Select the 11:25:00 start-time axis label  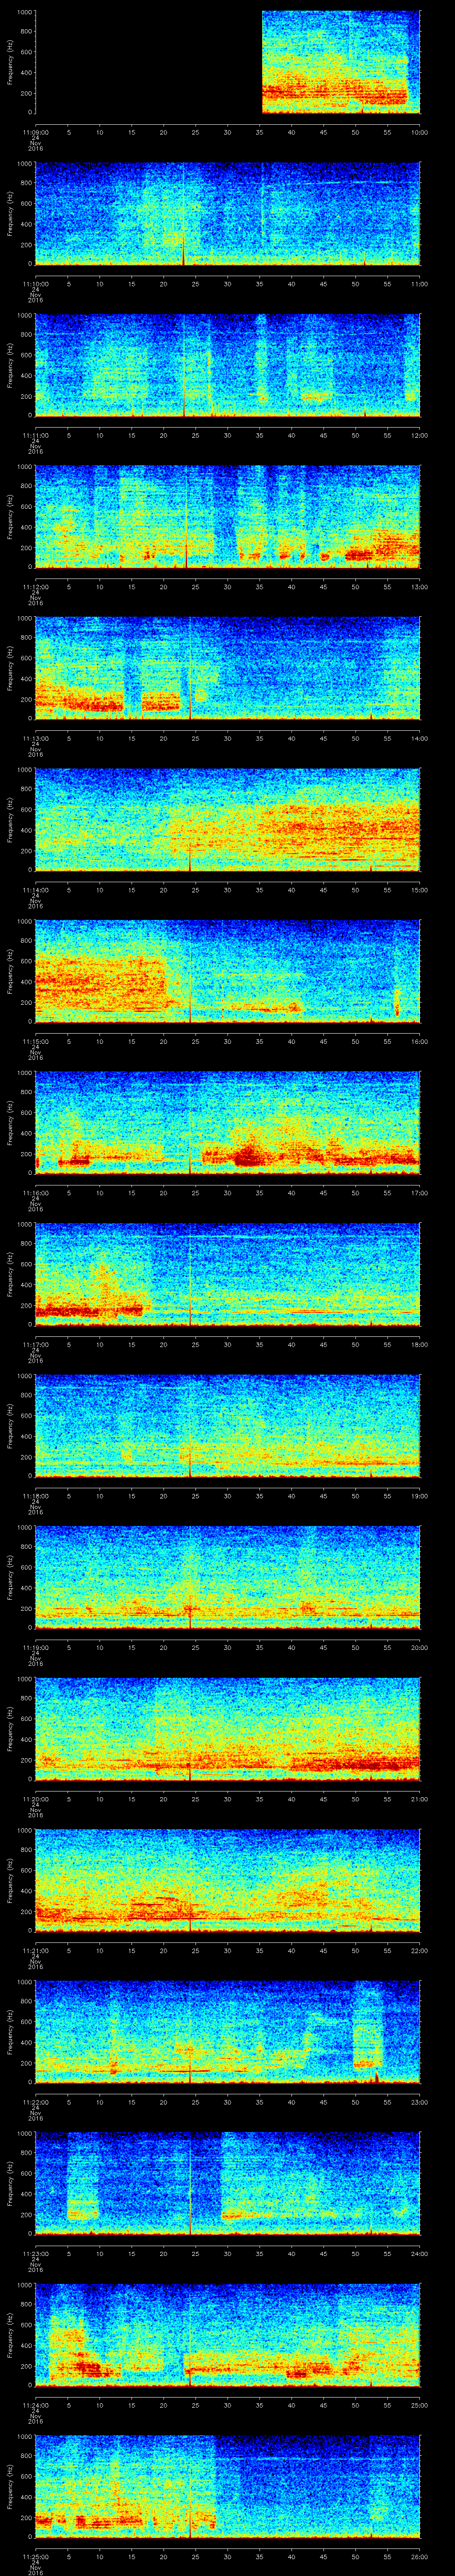point(35,2556)
